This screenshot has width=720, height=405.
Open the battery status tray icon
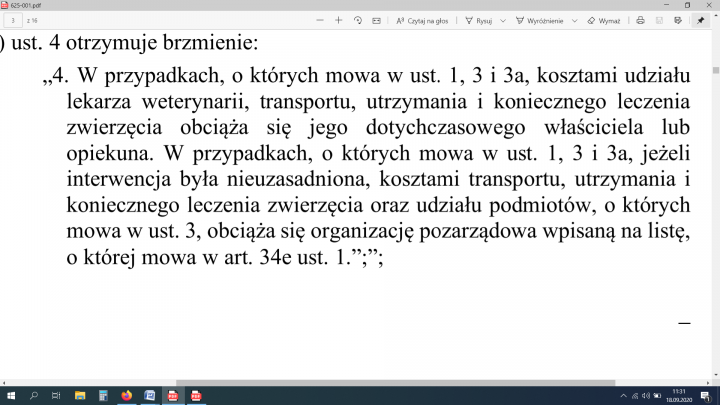click(x=657, y=396)
